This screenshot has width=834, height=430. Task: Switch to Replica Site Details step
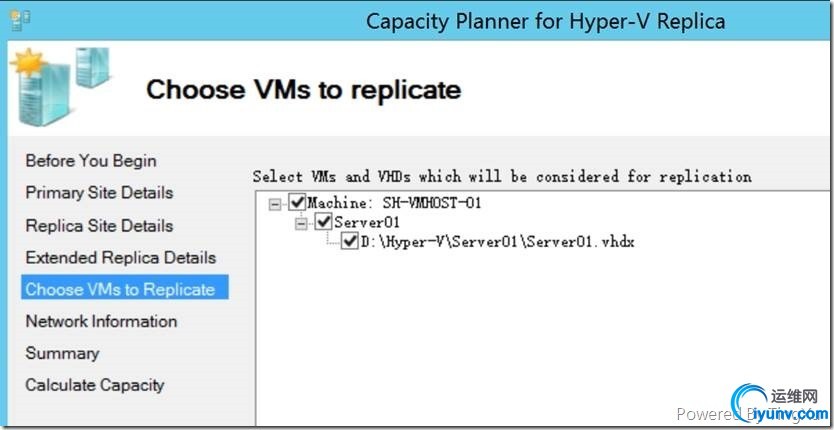99,225
